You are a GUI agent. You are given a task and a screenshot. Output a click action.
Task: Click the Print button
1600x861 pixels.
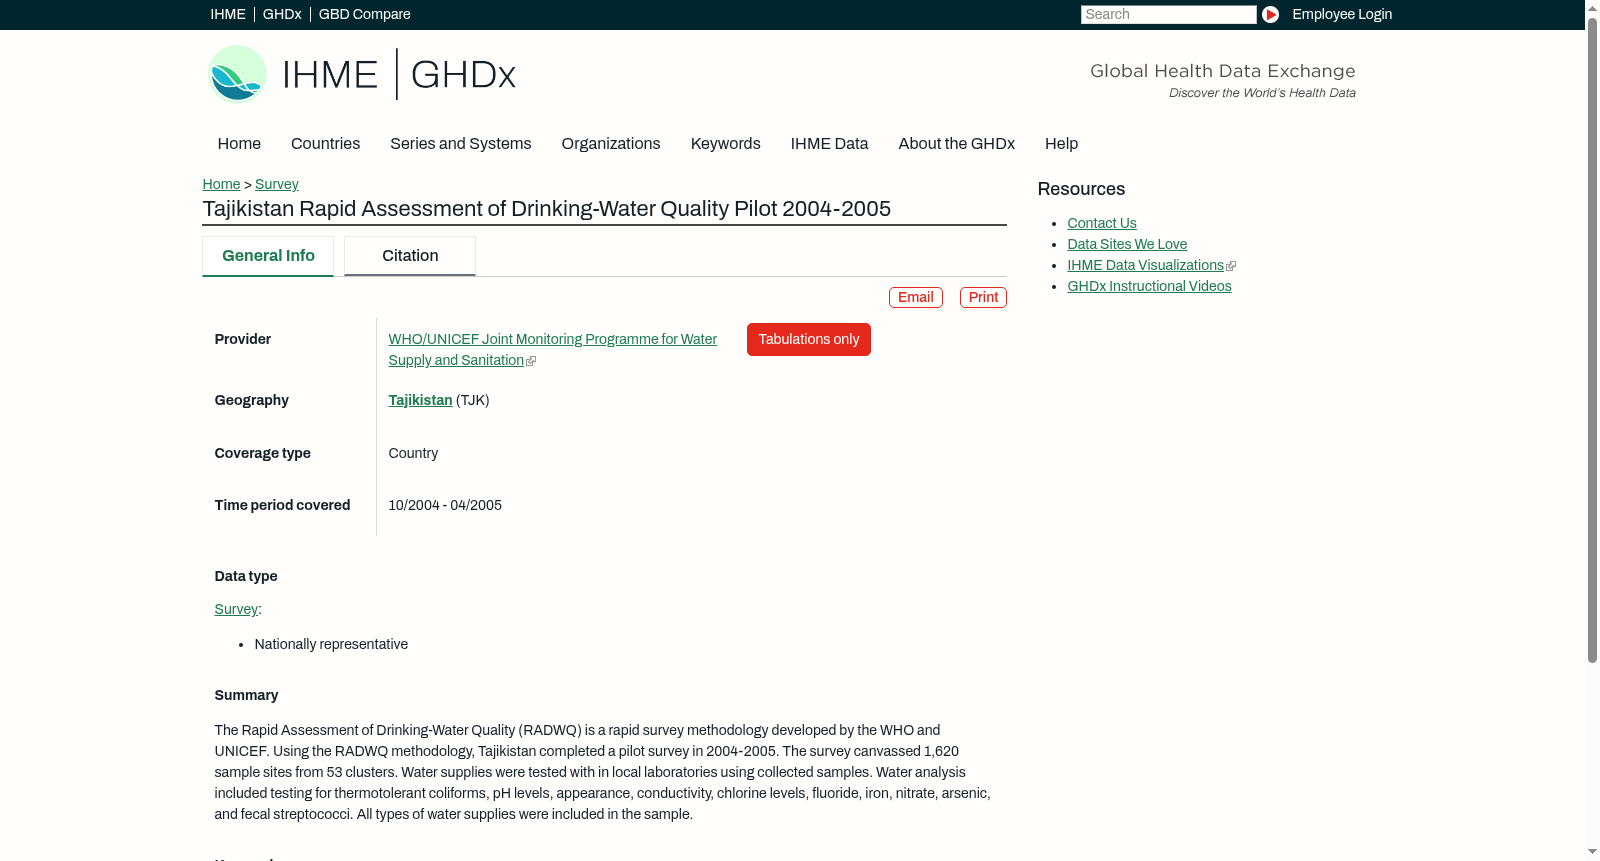[983, 298]
